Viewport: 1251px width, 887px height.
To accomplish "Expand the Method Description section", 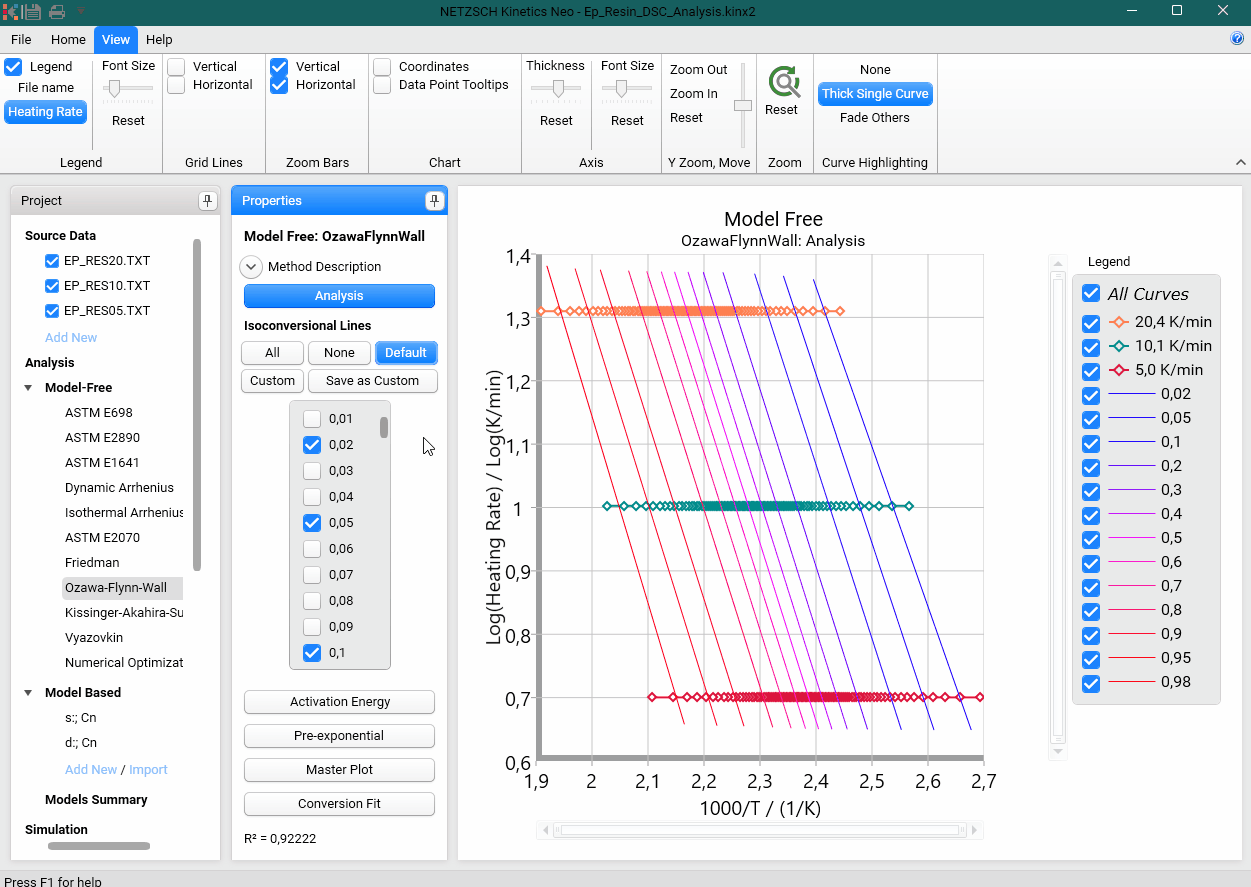I will (x=250, y=267).
